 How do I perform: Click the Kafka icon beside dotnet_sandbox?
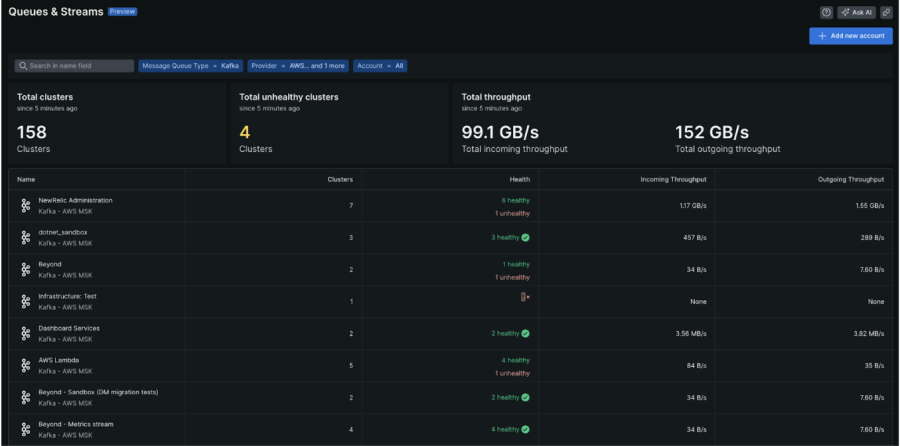tap(26, 238)
